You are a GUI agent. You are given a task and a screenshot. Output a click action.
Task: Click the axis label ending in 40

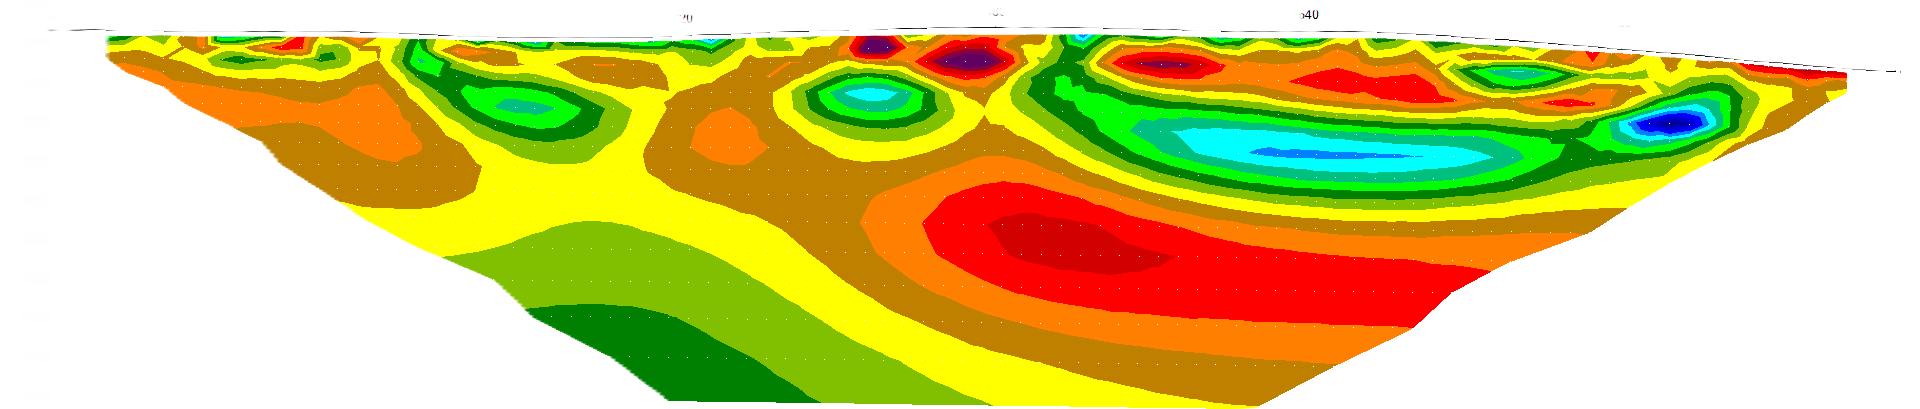pyautogui.click(x=1308, y=14)
